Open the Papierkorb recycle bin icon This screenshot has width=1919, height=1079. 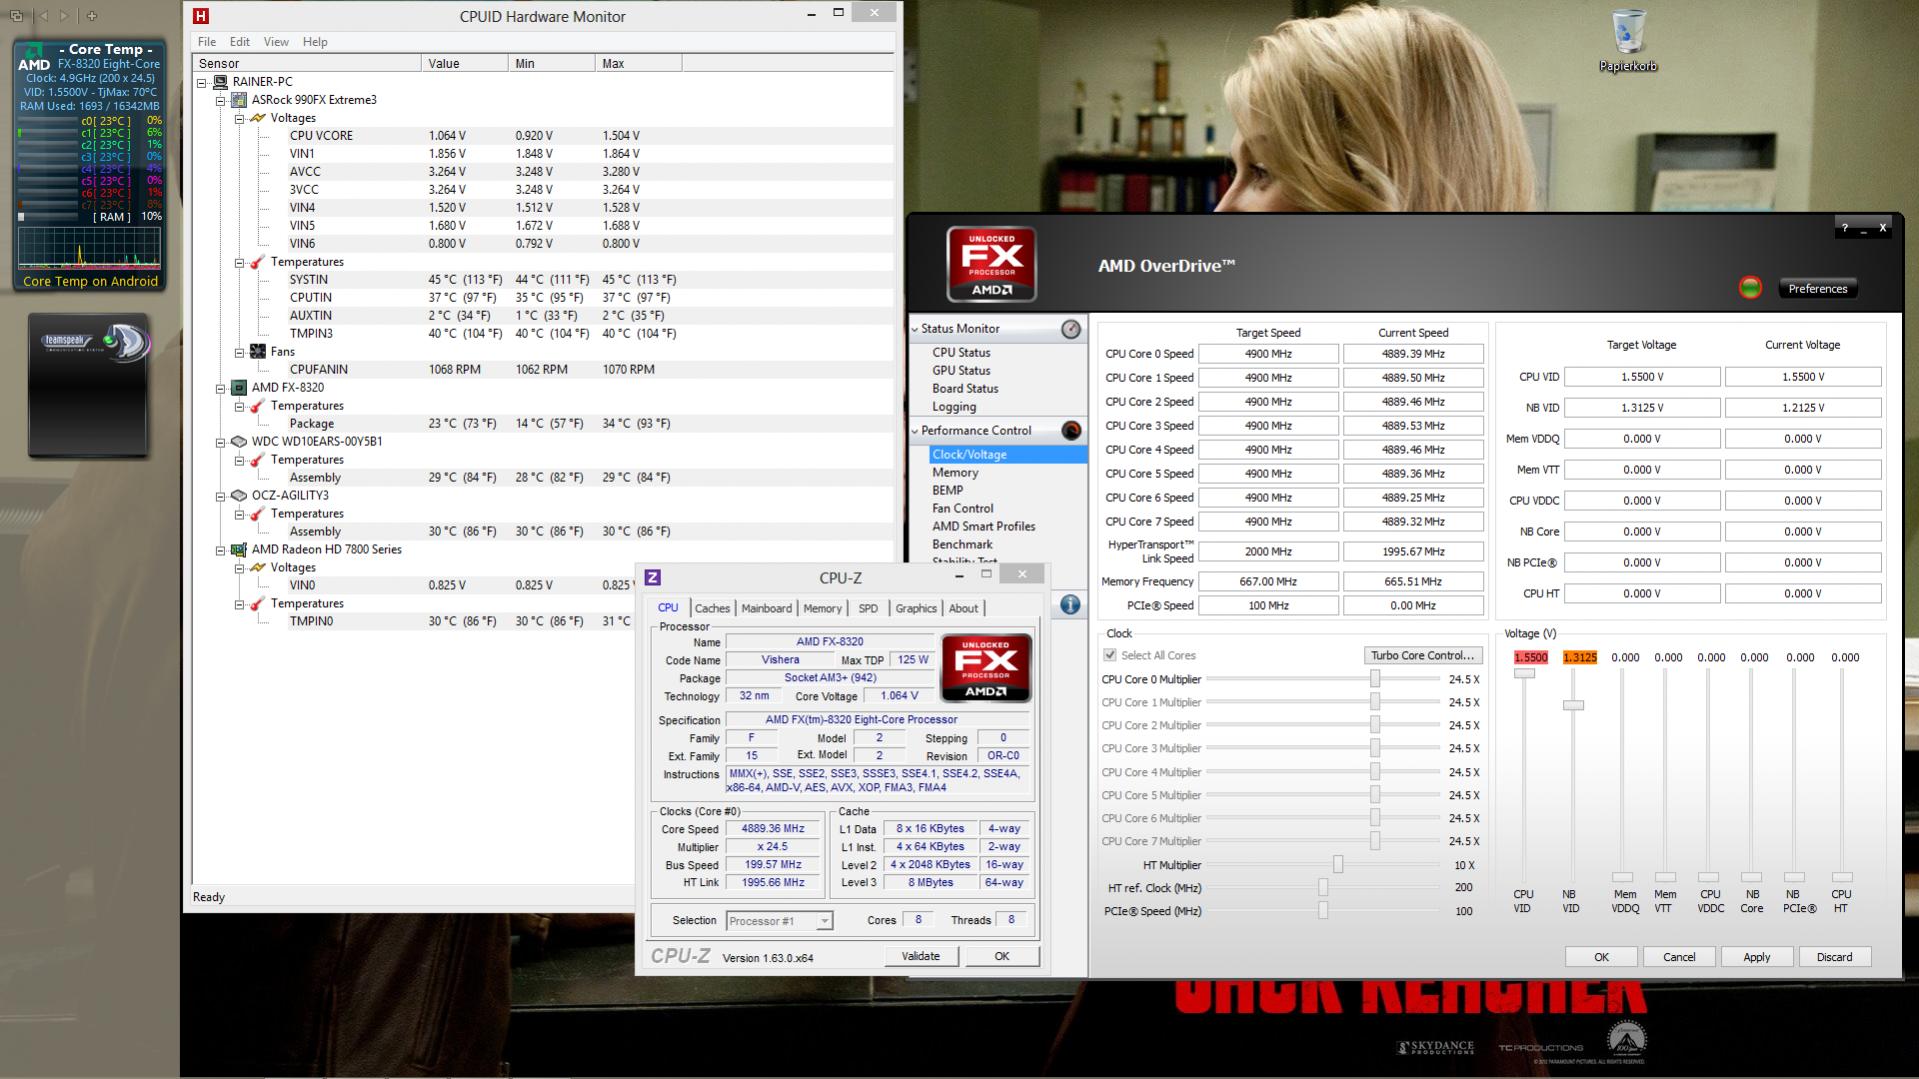click(x=1628, y=40)
